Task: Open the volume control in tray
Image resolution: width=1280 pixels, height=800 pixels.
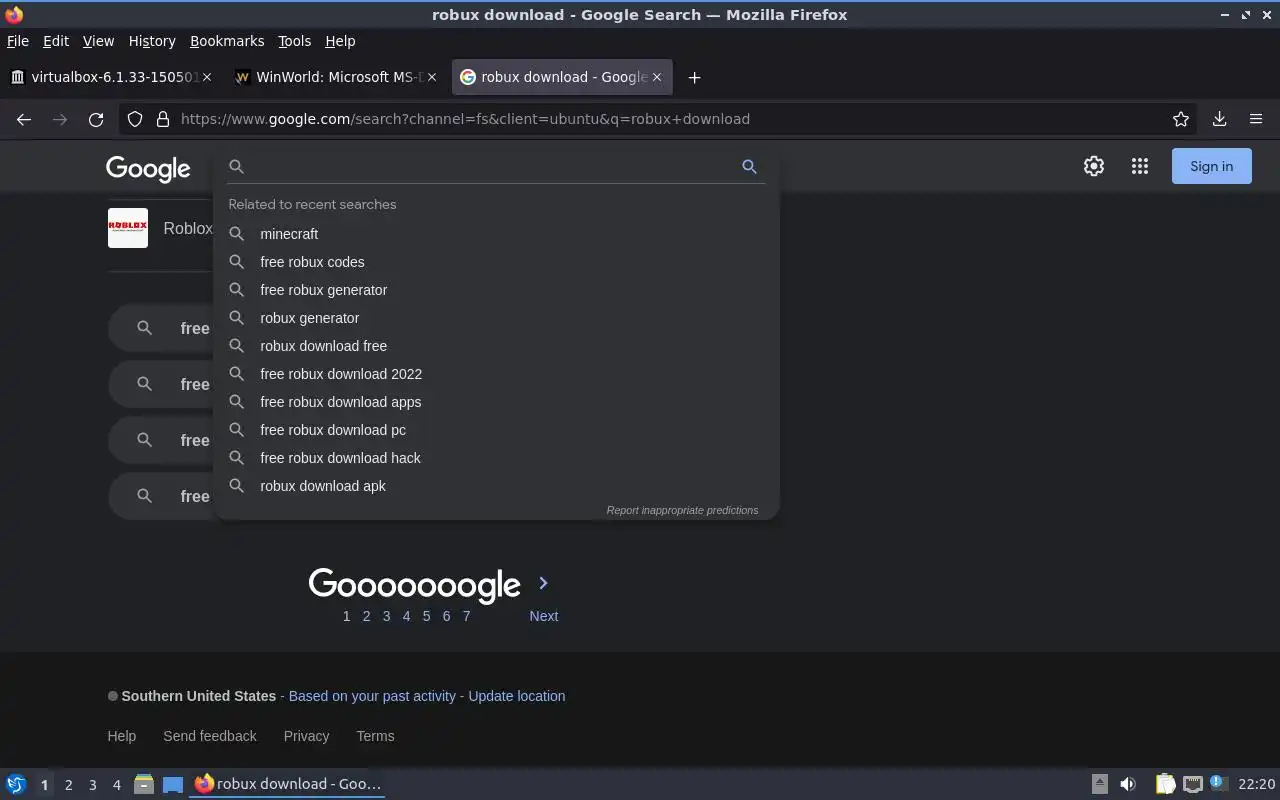Action: 1128,784
